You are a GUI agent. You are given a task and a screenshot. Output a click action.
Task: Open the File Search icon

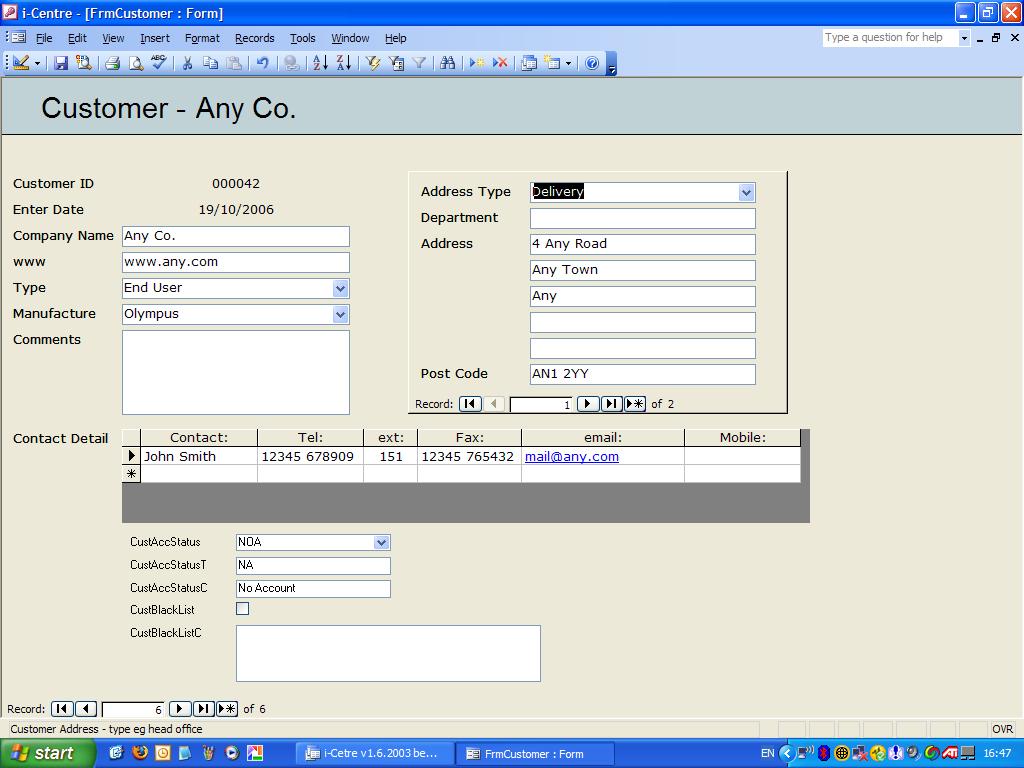click(x=83, y=63)
